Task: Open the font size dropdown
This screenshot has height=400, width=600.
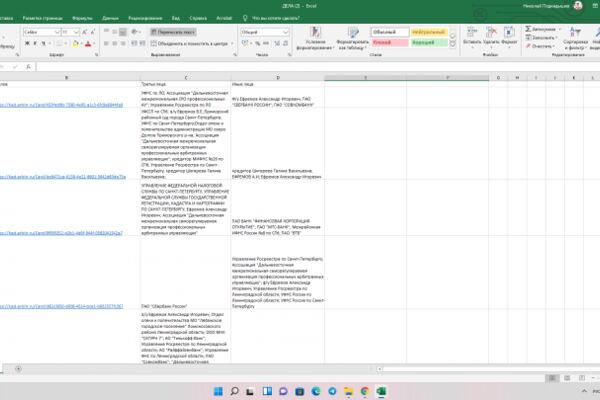Action: pos(76,32)
